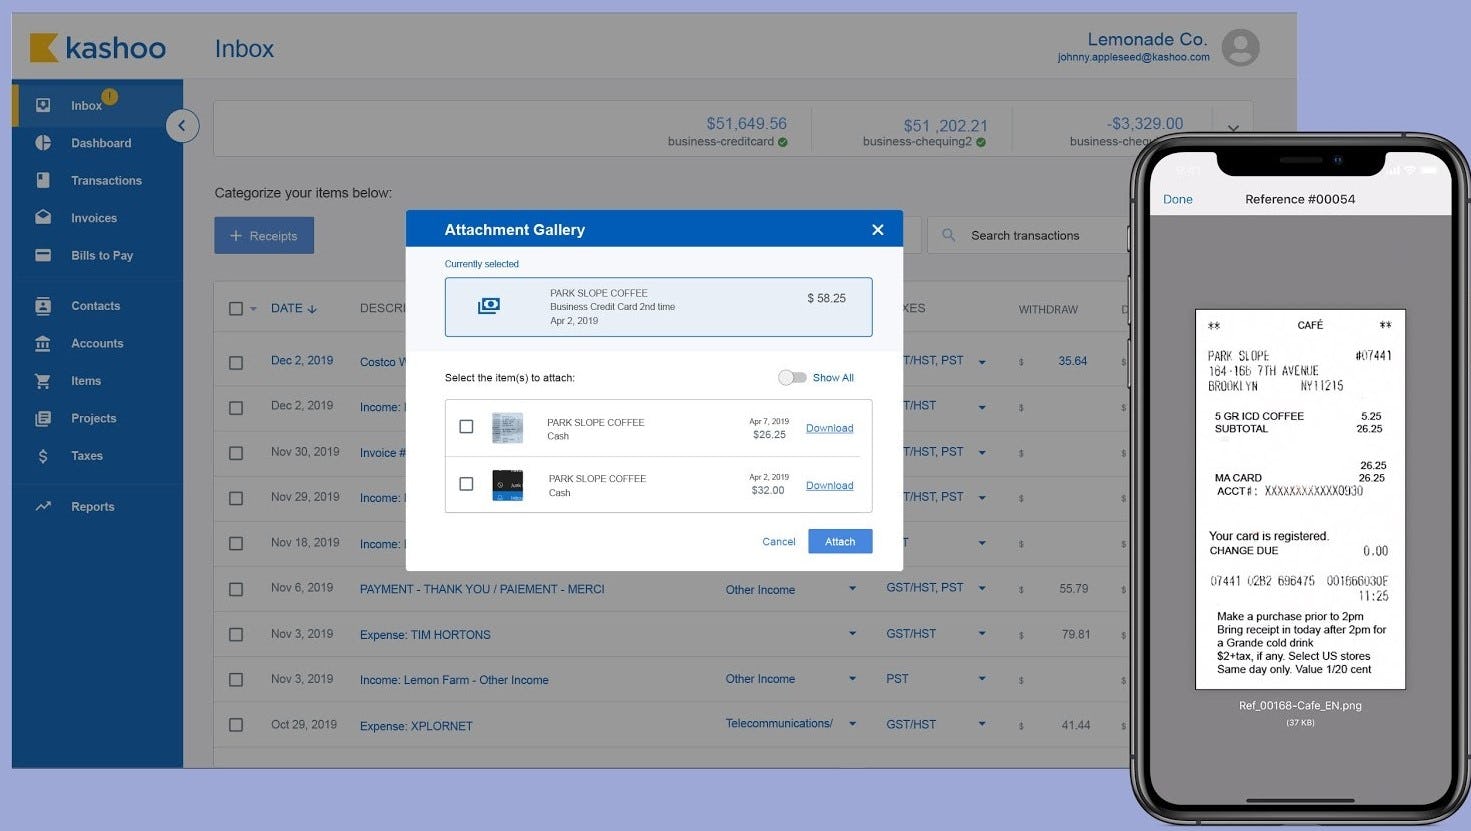Open the Telecommunications category dropdown for XPLORNET
Viewport: 1471px width, 831px height.
(x=852, y=723)
